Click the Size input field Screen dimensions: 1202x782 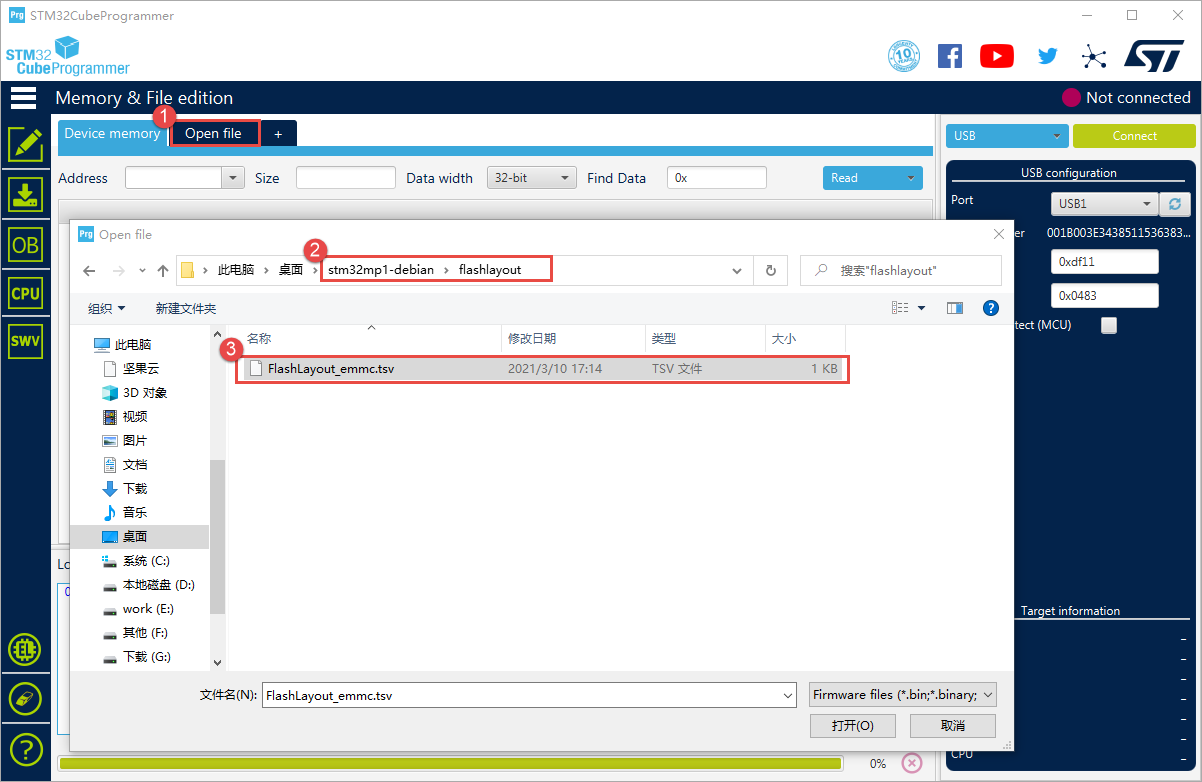tap(346, 178)
